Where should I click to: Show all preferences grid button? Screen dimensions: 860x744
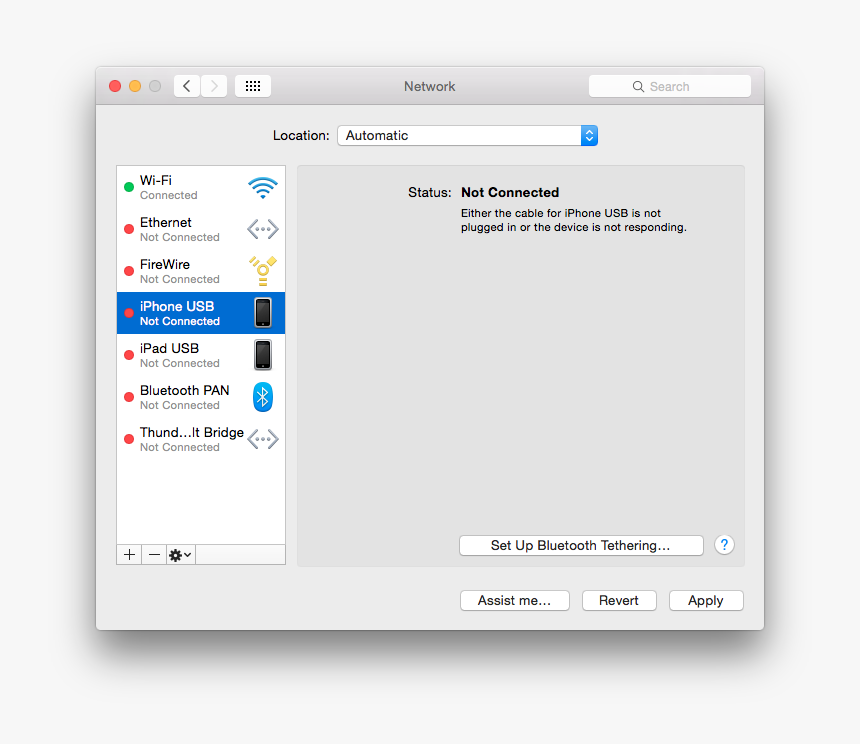pos(253,86)
